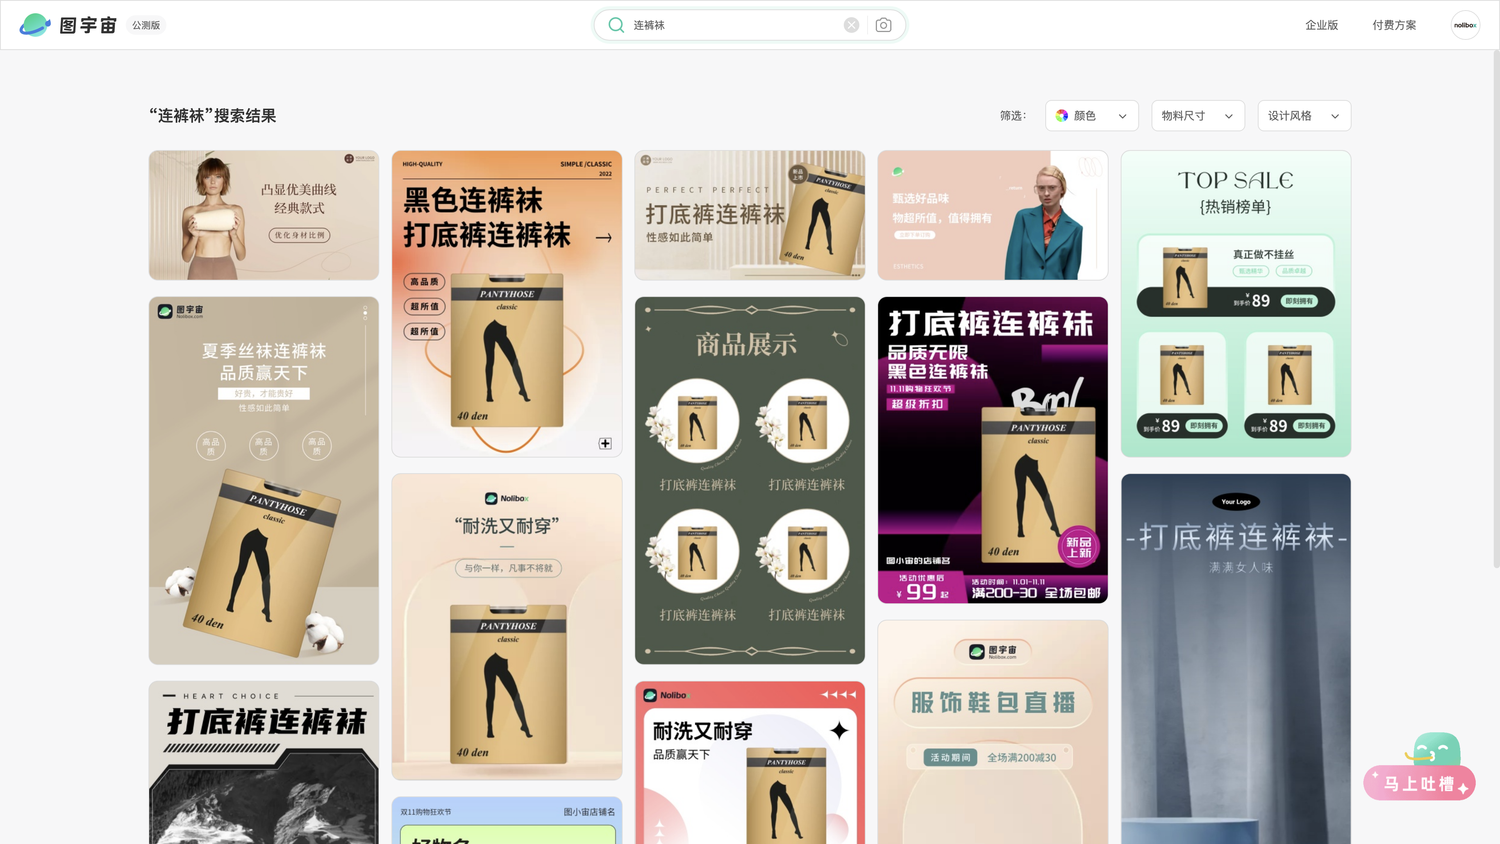
Task: Click the page vertical scrollbar
Action: click(x=1496, y=310)
